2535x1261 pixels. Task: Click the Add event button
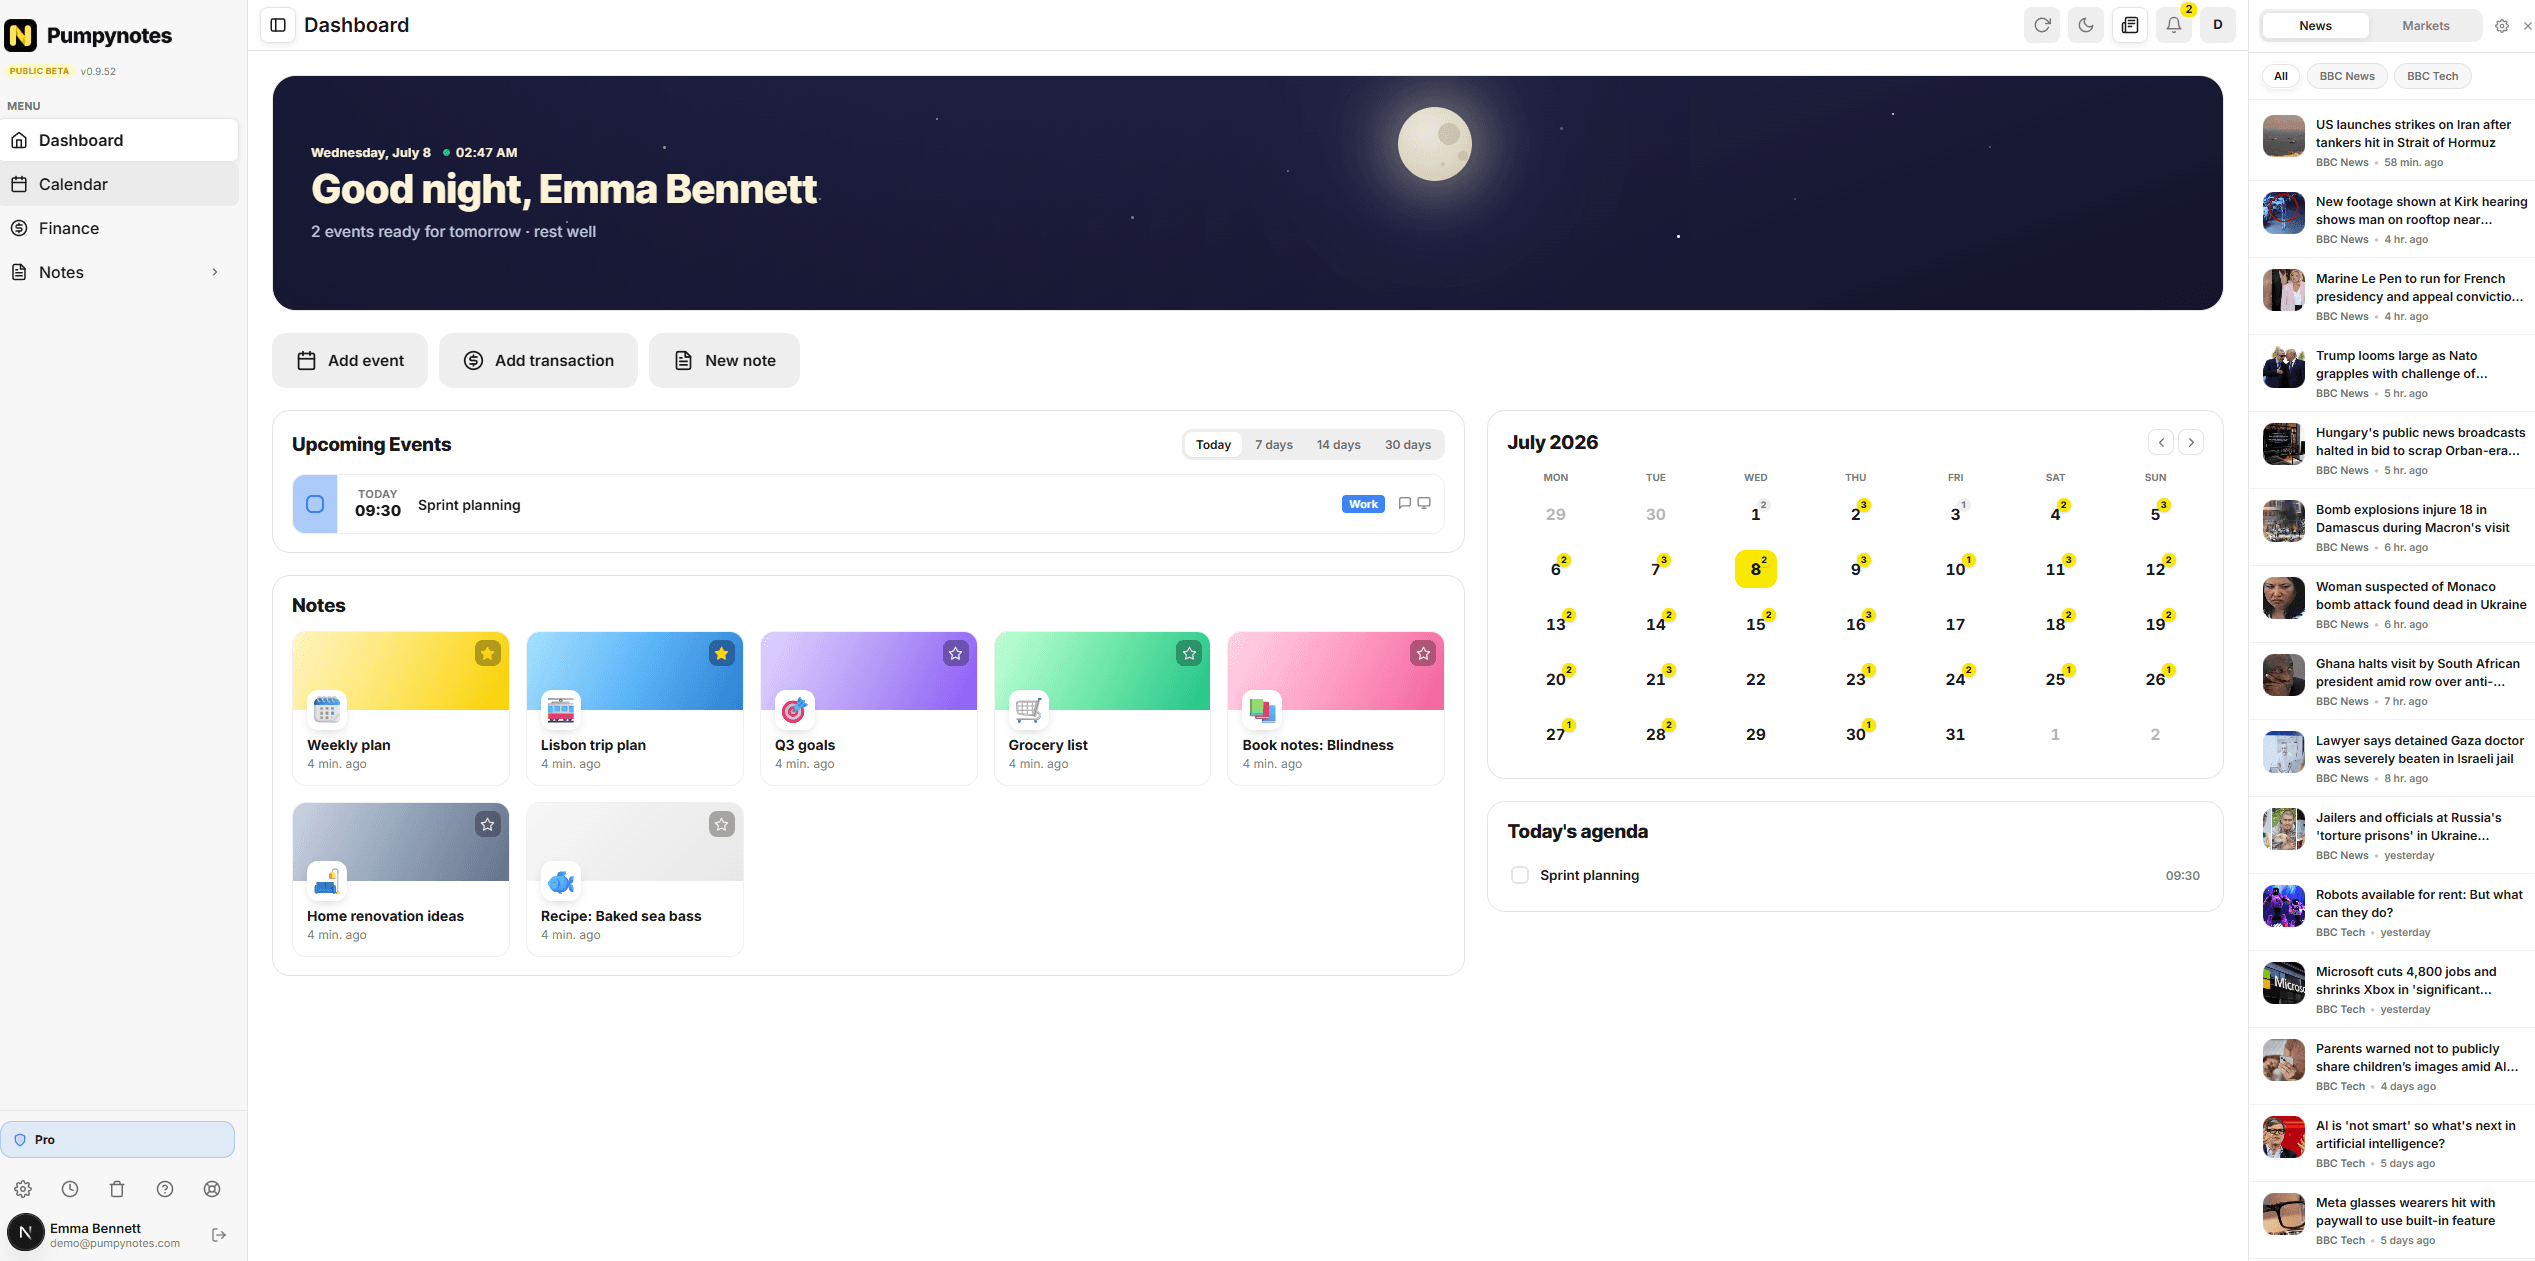[350, 360]
